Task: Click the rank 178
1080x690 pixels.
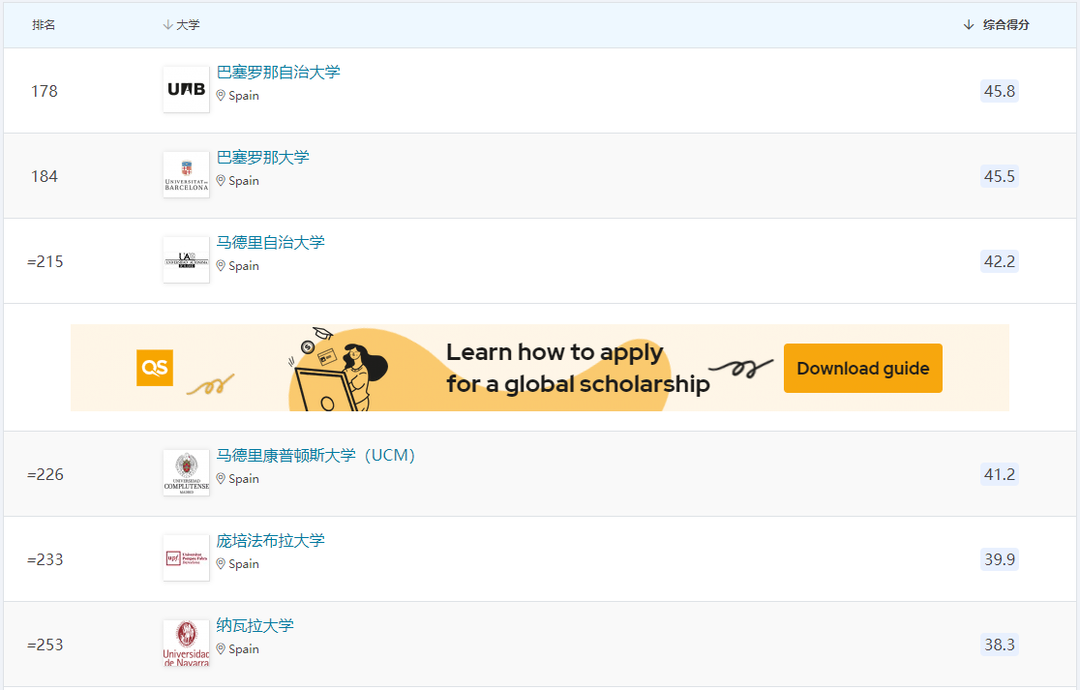Action: click(44, 91)
